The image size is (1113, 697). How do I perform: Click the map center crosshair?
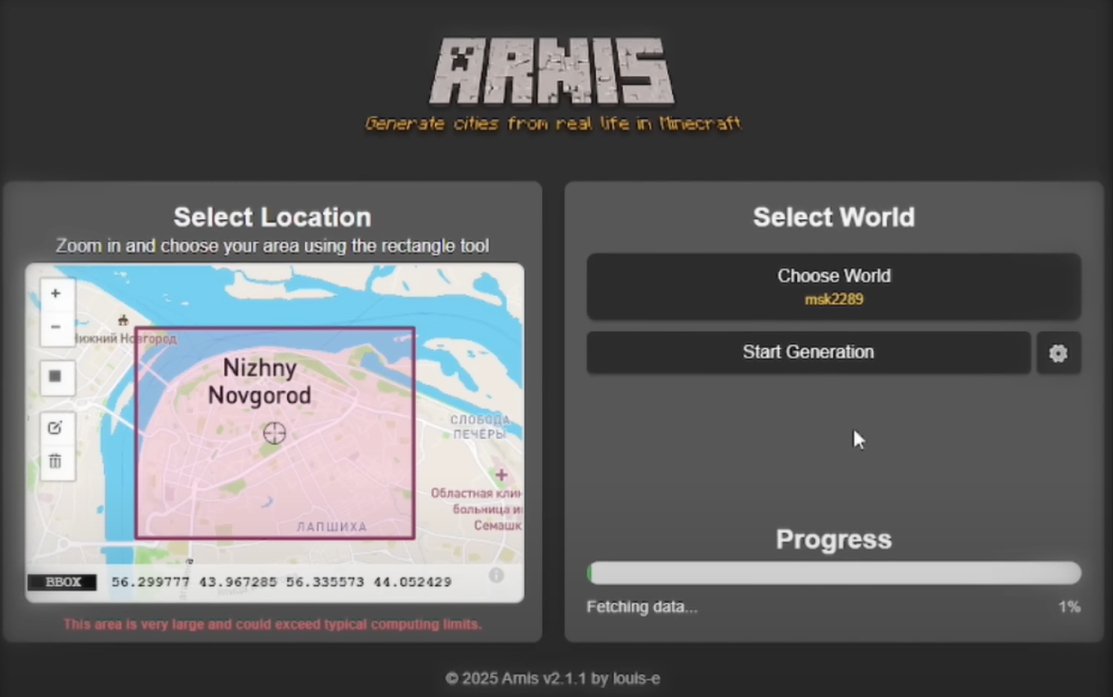[274, 433]
